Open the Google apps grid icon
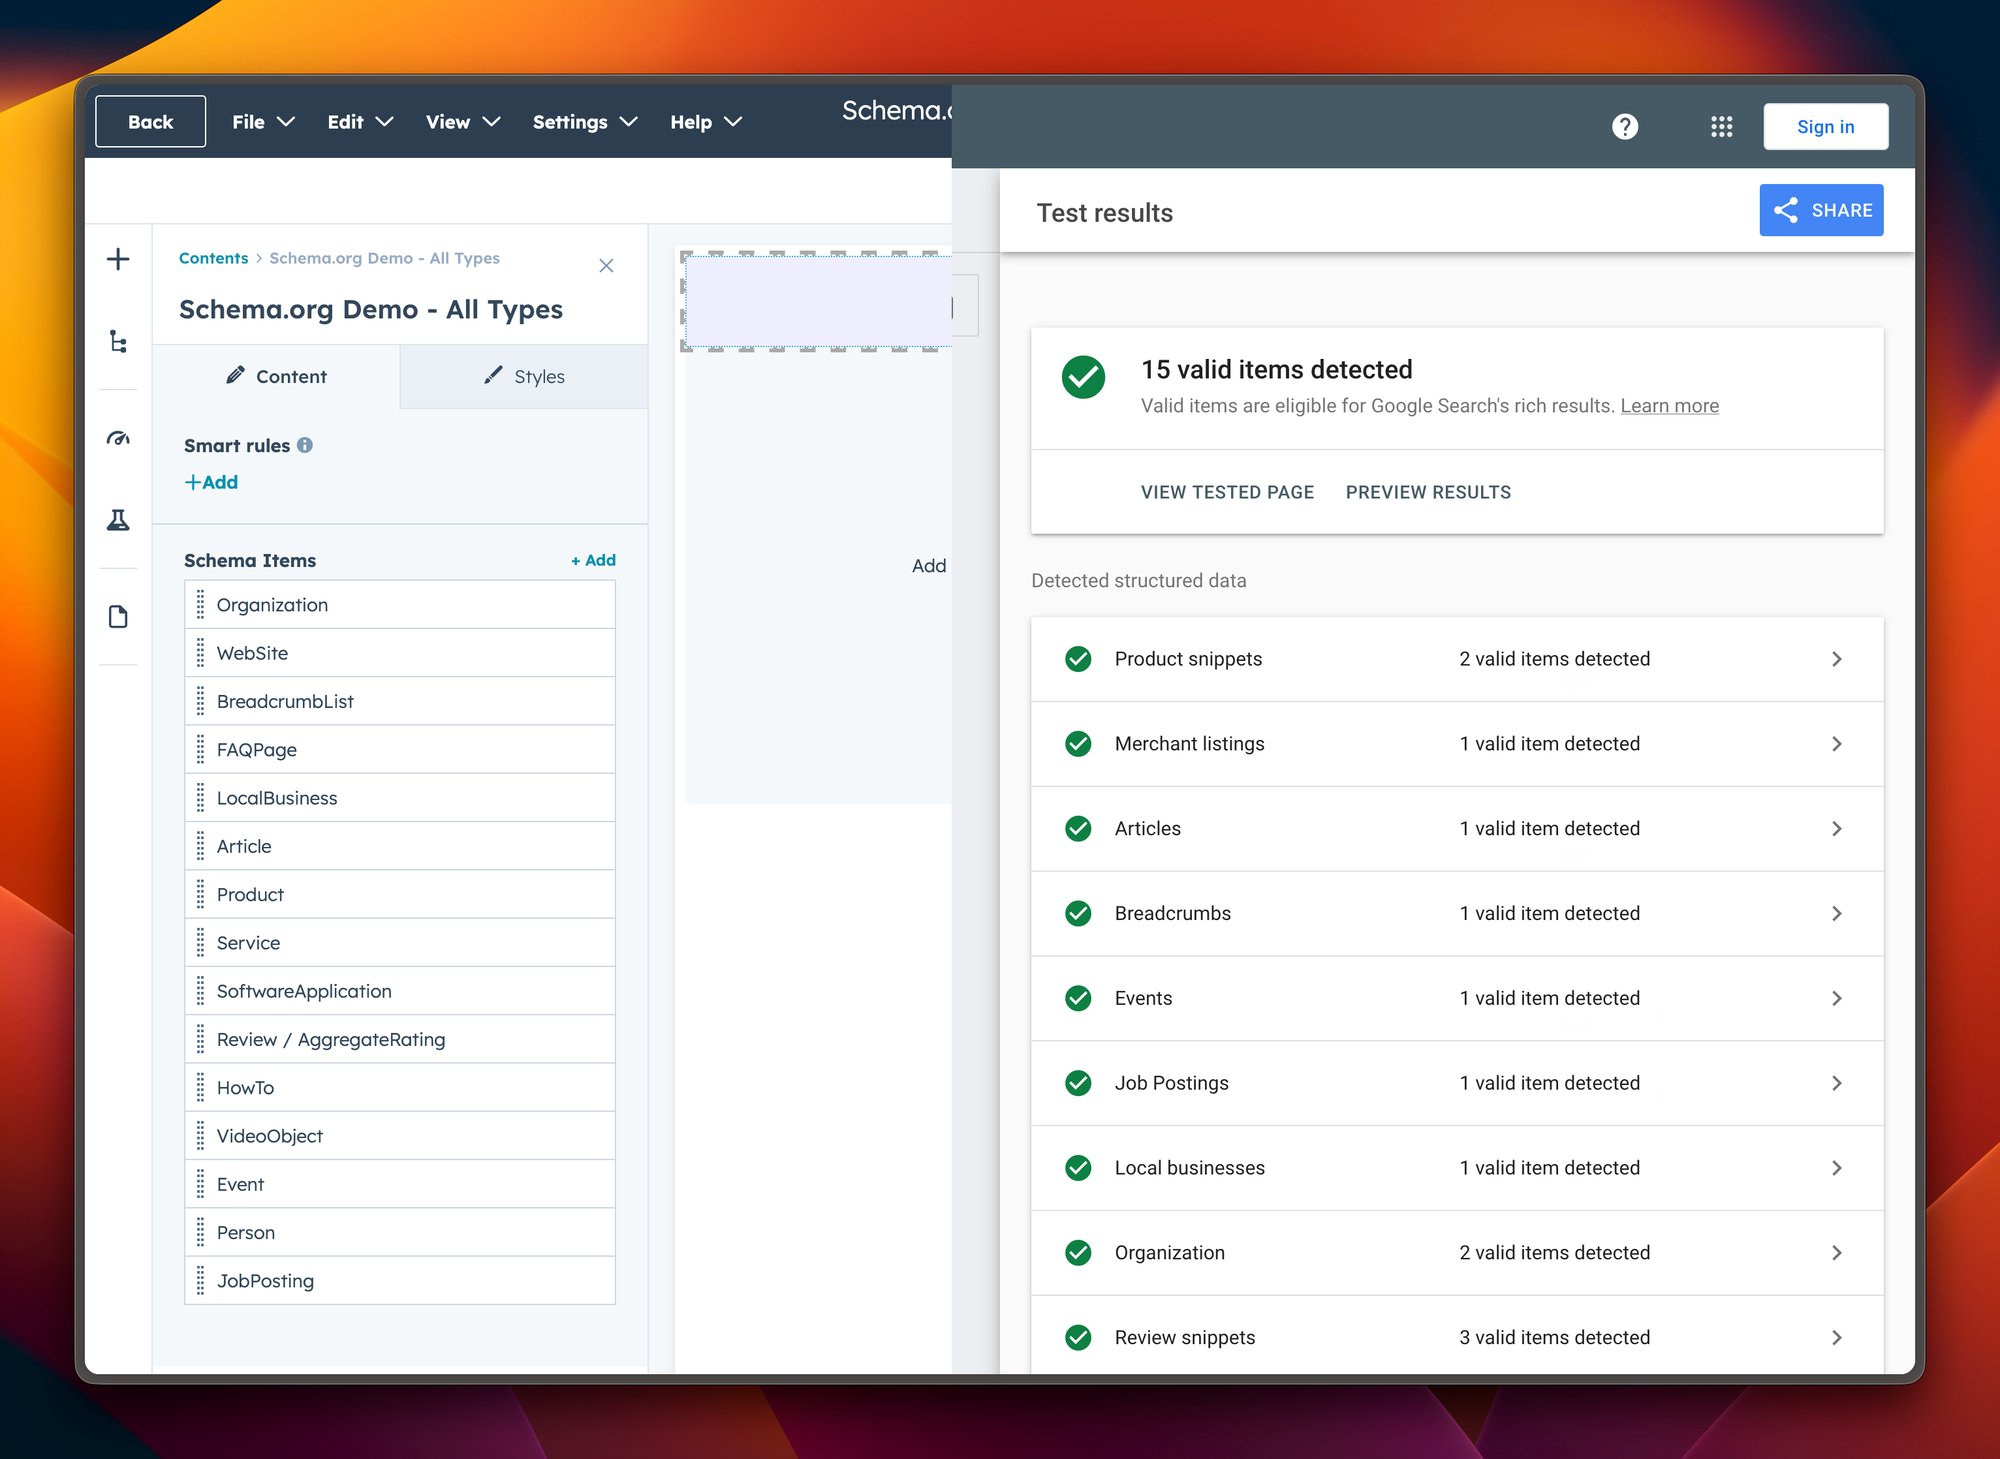The width and height of the screenshot is (2000, 1459). [1721, 127]
